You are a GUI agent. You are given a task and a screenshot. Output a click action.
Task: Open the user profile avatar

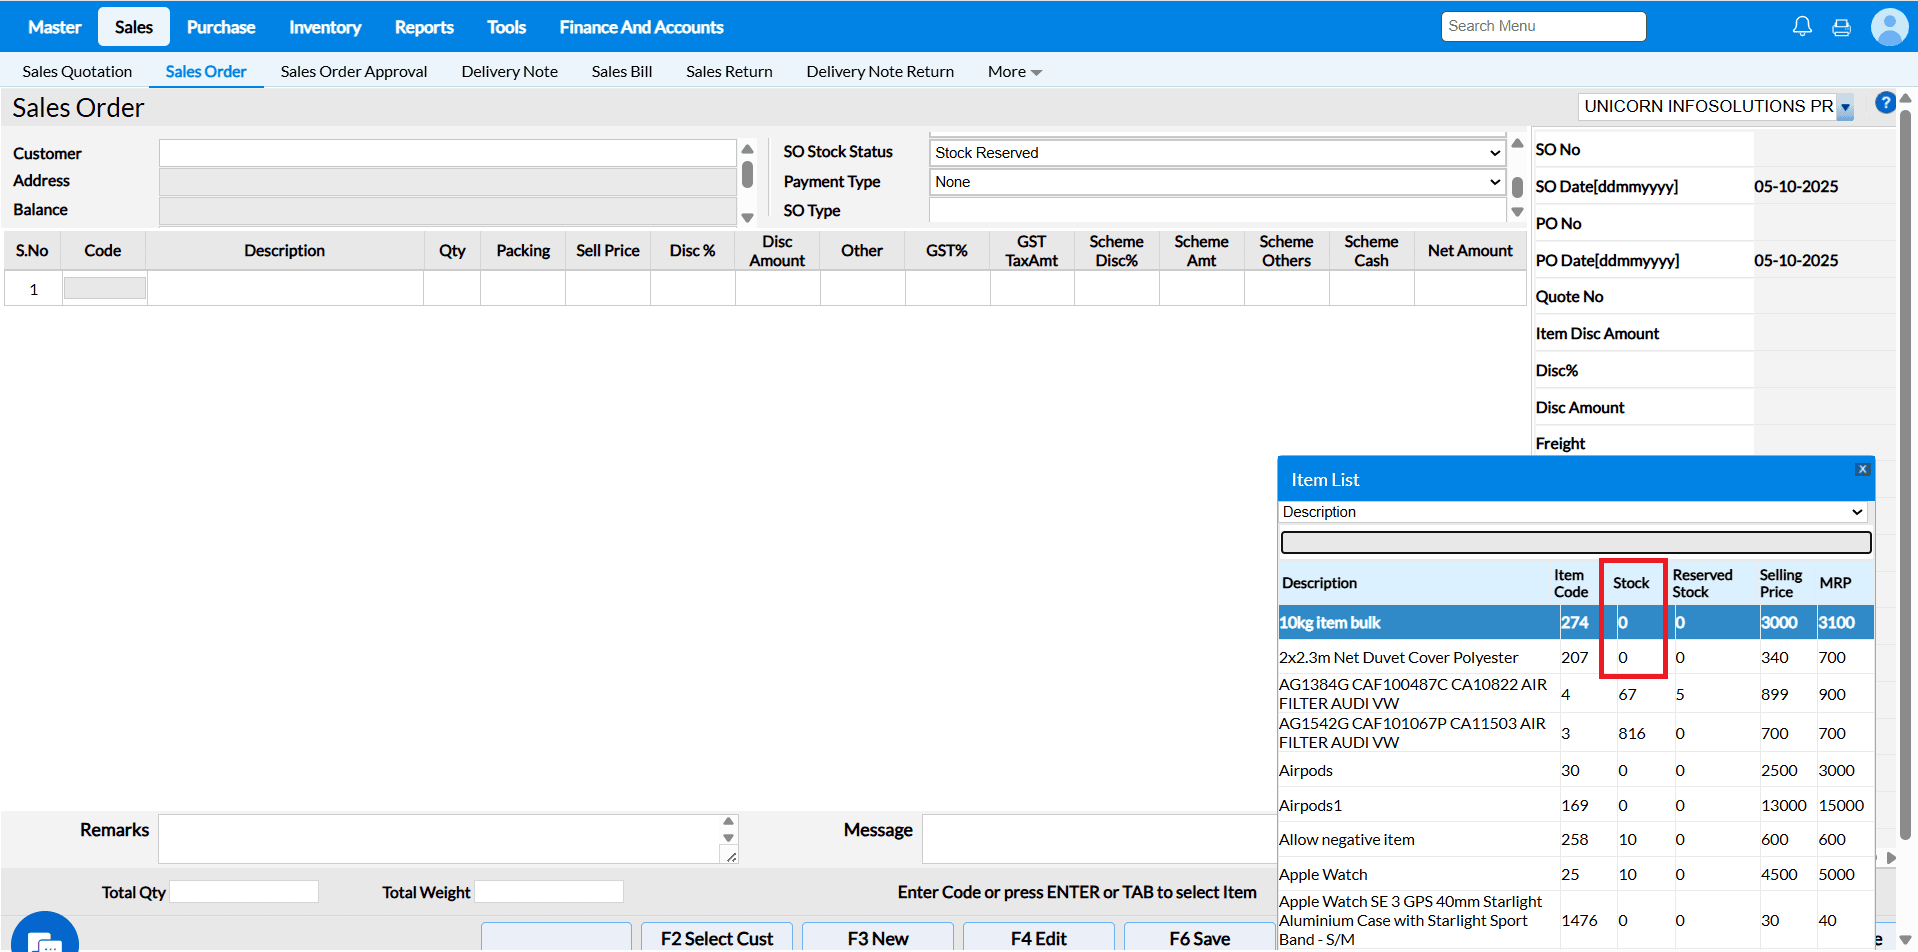(x=1889, y=27)
